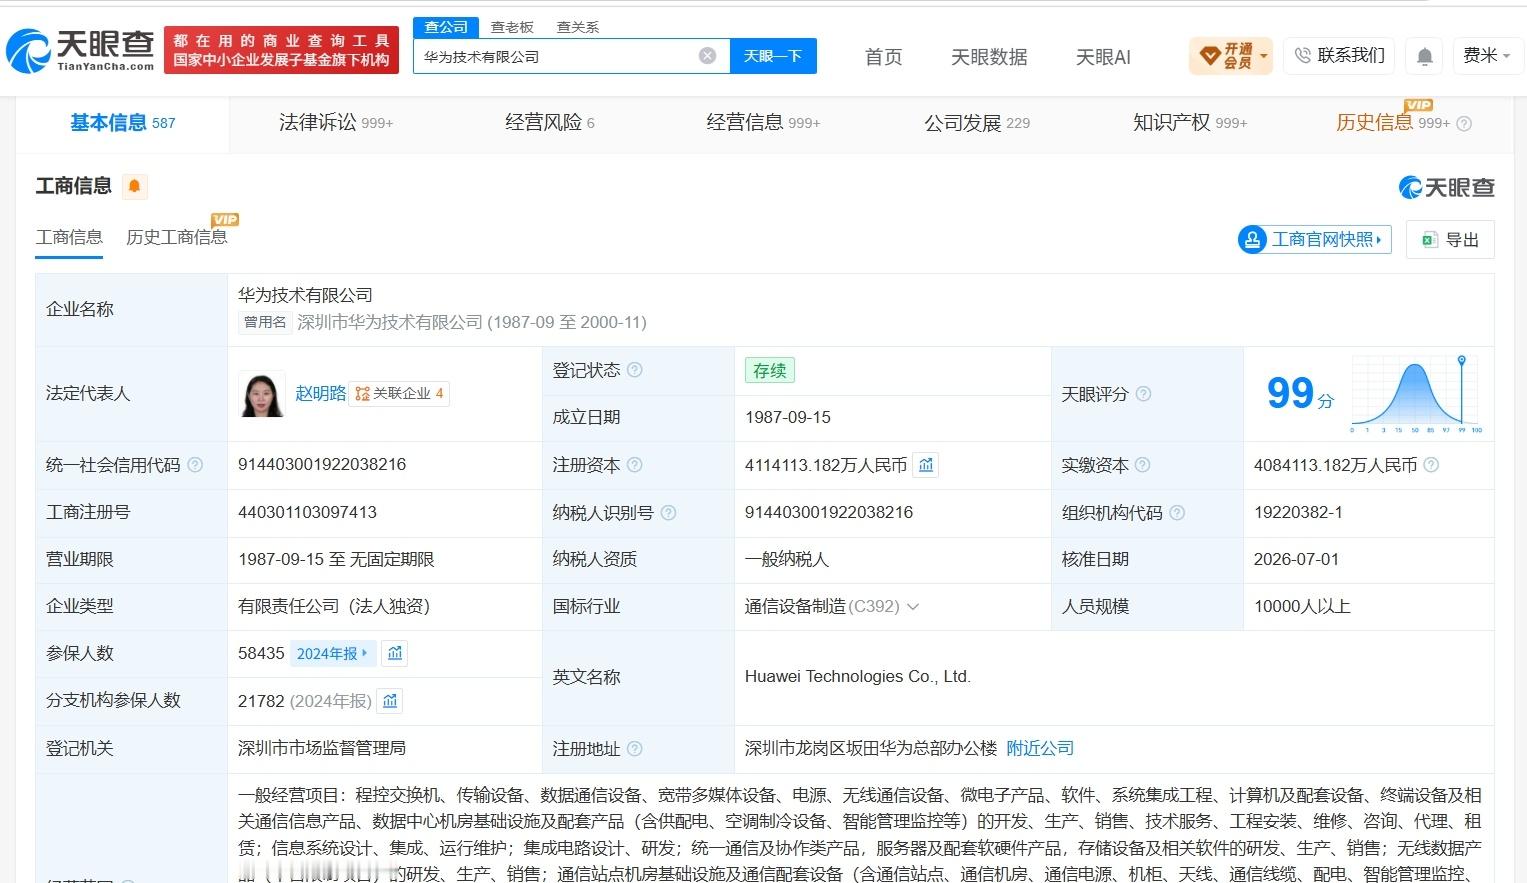The width and height of the screenshot is (1527, 883).
Task: Switch to the 查公司 search tab
Action: (446, 27)
